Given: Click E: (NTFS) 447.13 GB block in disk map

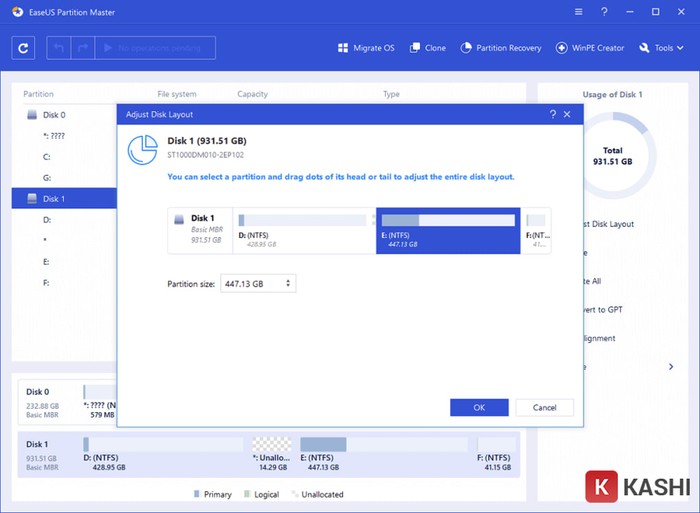Looking at the screenshot, I should click(384, 454).
